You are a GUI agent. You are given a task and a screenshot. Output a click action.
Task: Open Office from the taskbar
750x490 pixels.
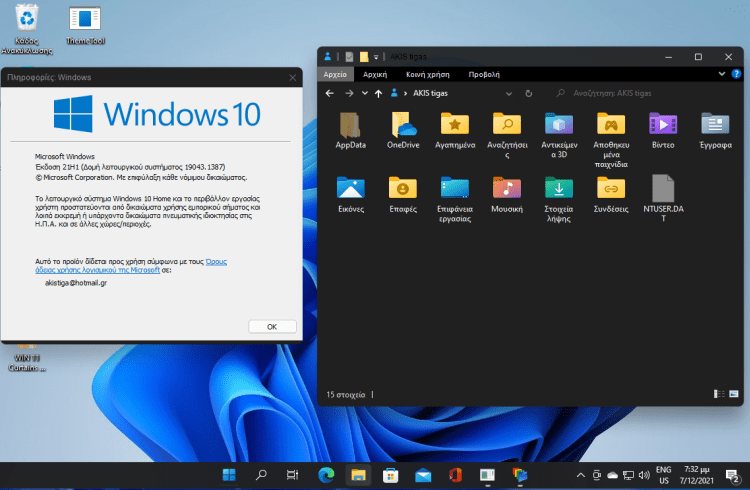pos(455,475)
